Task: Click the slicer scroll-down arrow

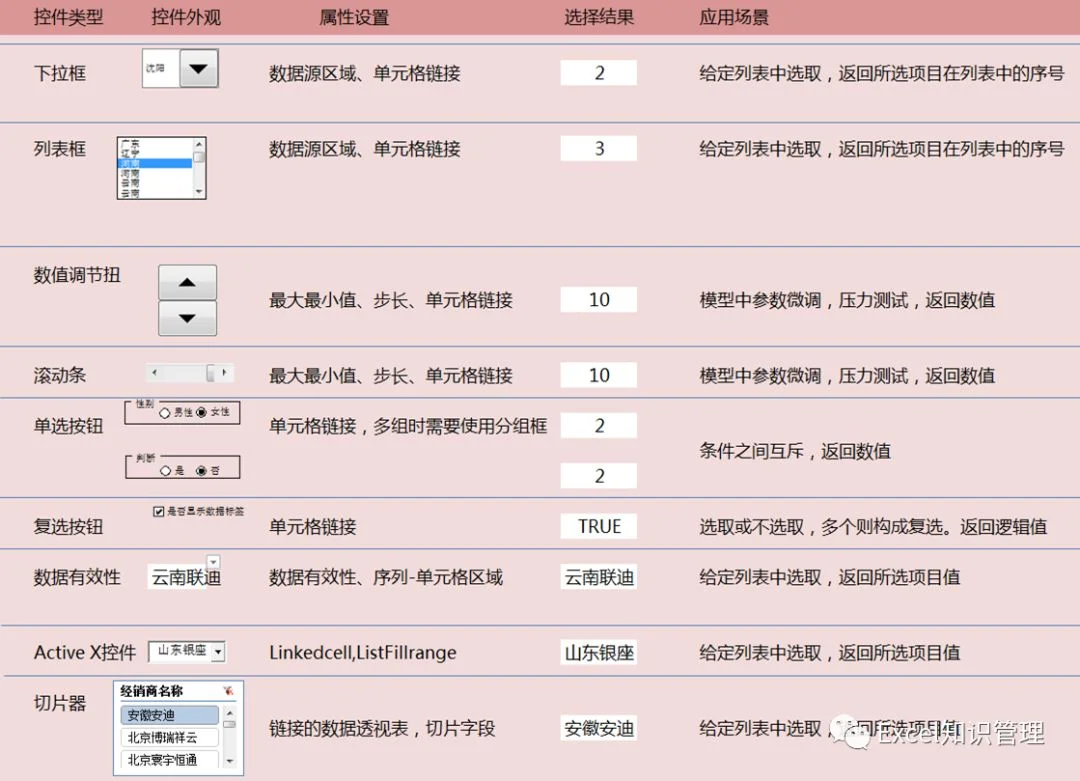Action: click(230, 761)
